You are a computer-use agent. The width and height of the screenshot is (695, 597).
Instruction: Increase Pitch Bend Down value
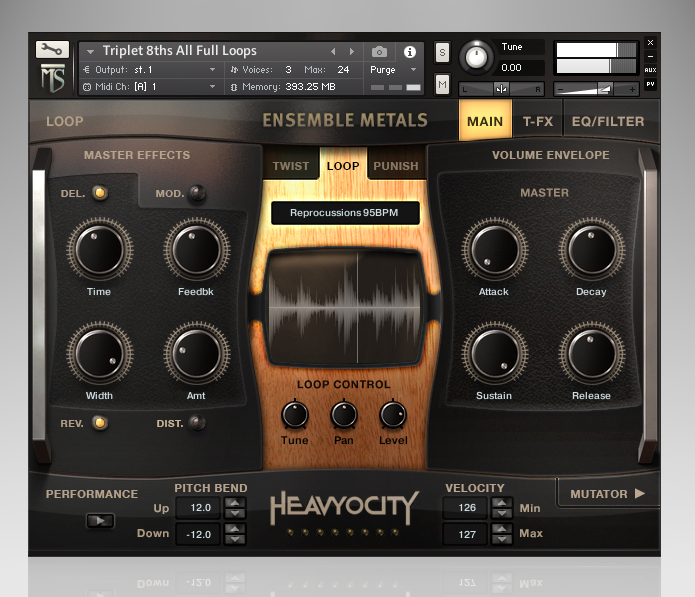tap(235, 529)
